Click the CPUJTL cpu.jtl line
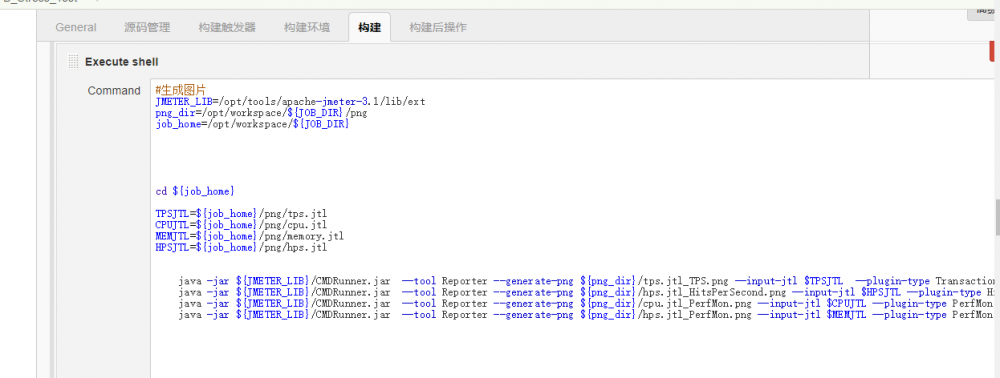Screen dimensions: 1000x378 pos(241,224)
